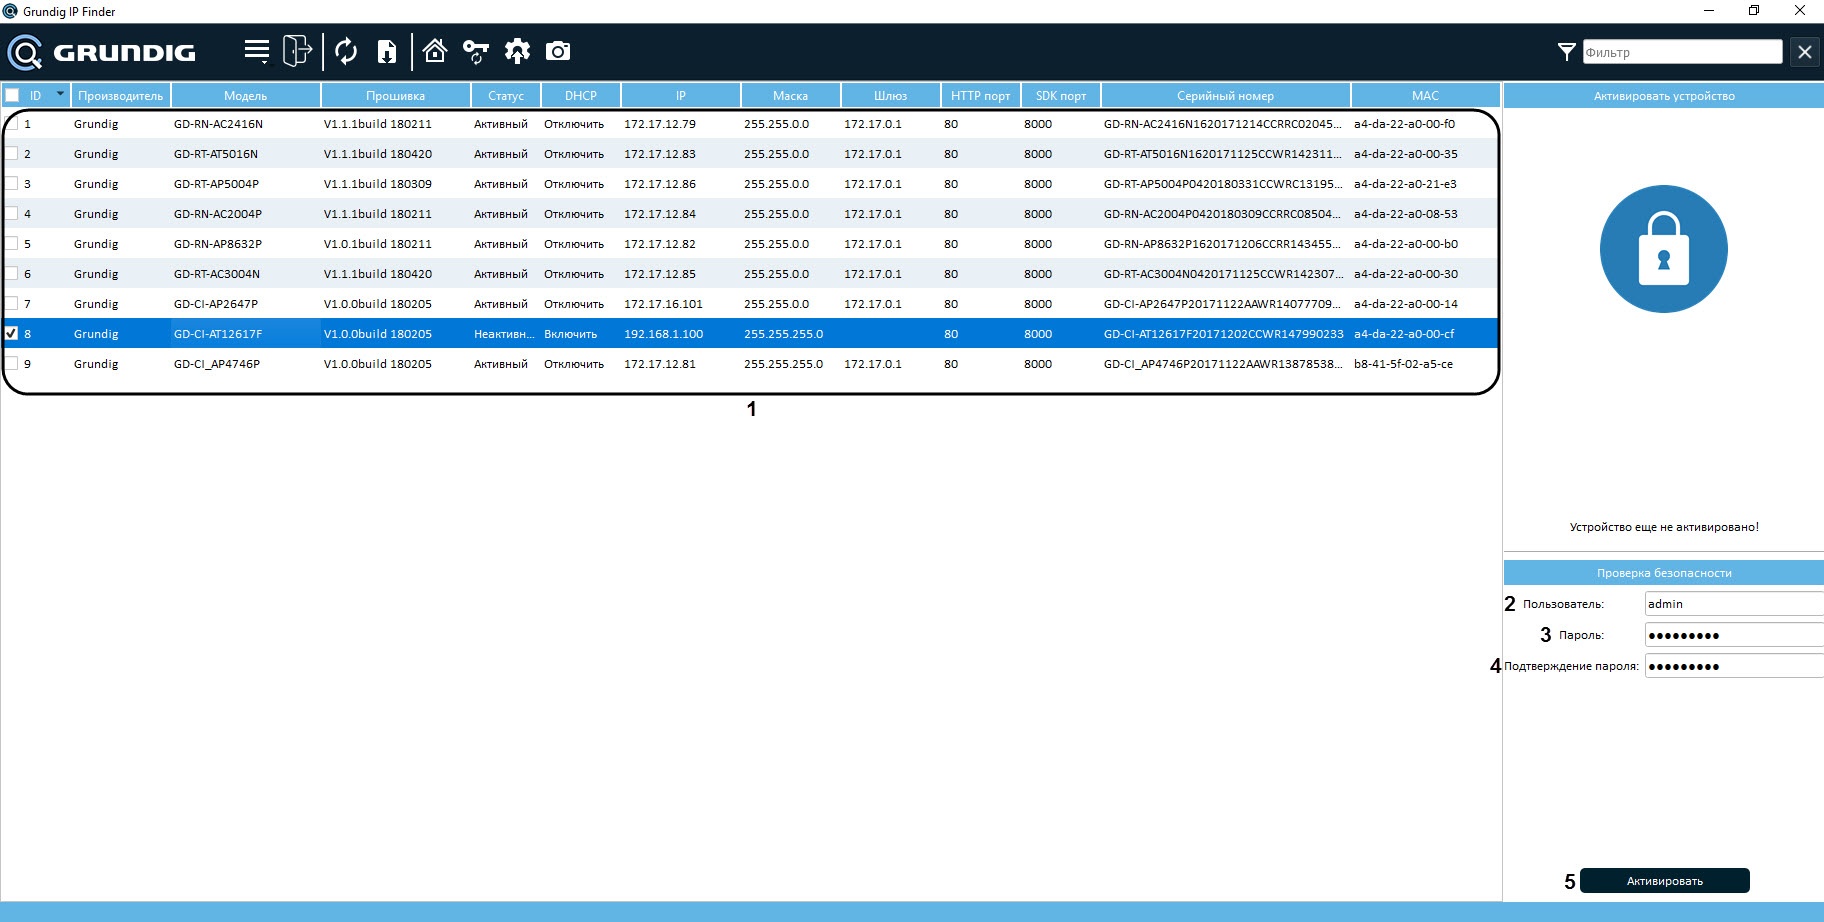Click Включить DHCP for device 8
1824x922 pixels.
point(570,334)
